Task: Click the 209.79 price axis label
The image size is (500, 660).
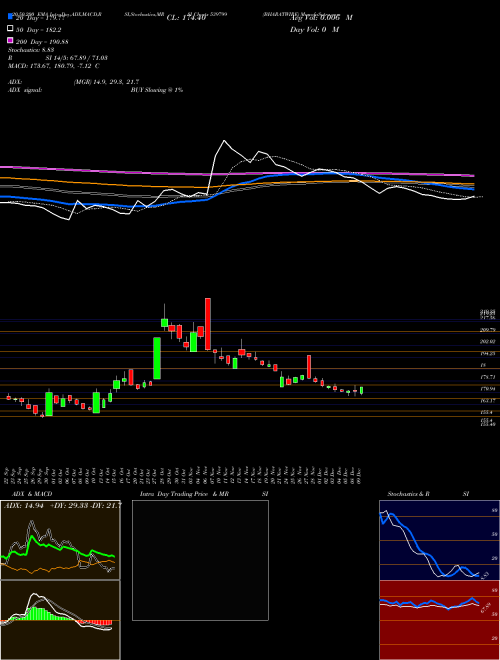Action: click(490, 330)
